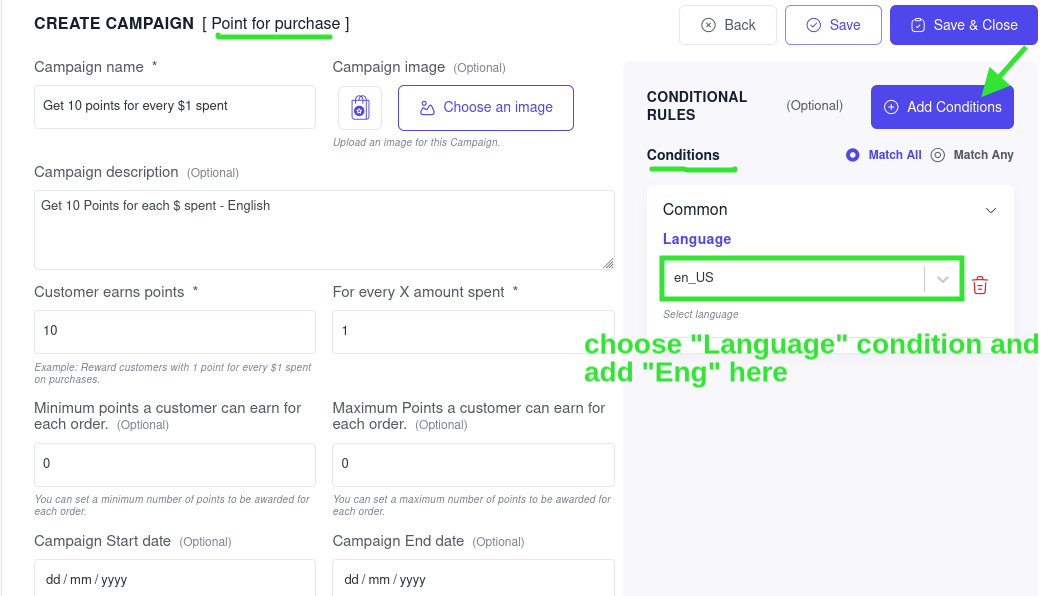Select the Match All radio option
Viewport: 1045px width, 596px height.
852,155
